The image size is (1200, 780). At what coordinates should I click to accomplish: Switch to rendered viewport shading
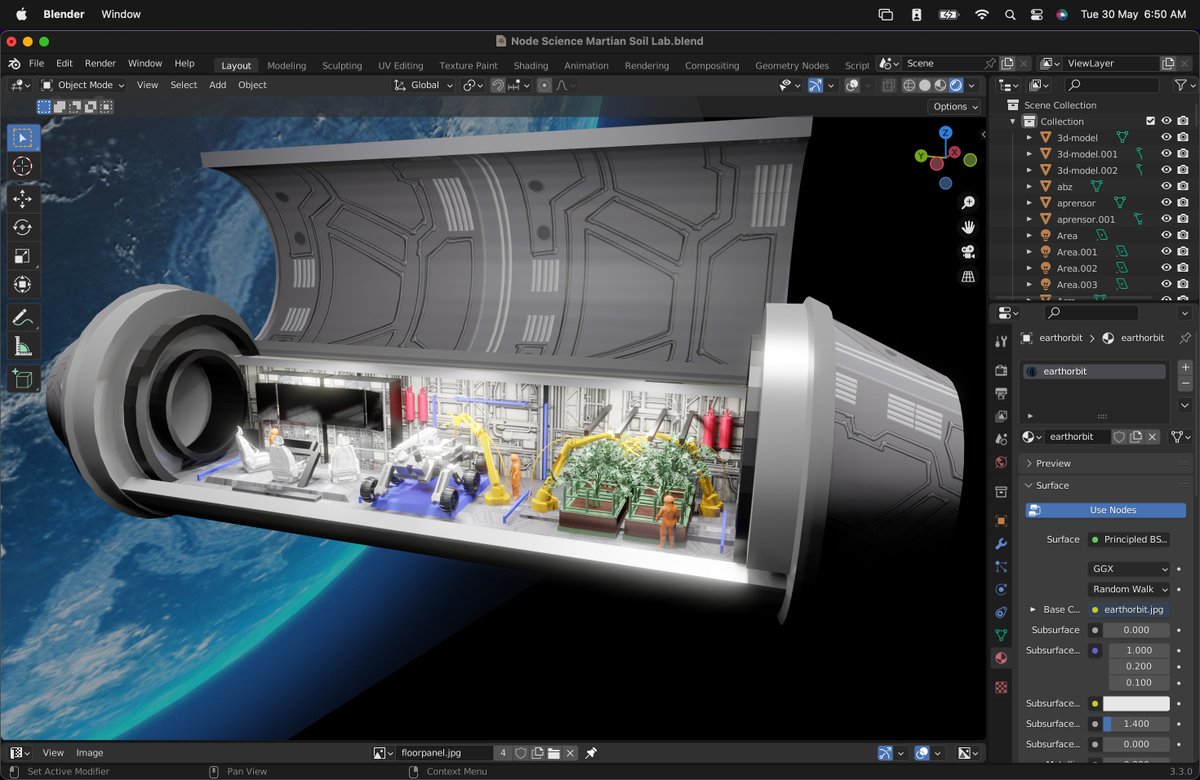point(955,85)
